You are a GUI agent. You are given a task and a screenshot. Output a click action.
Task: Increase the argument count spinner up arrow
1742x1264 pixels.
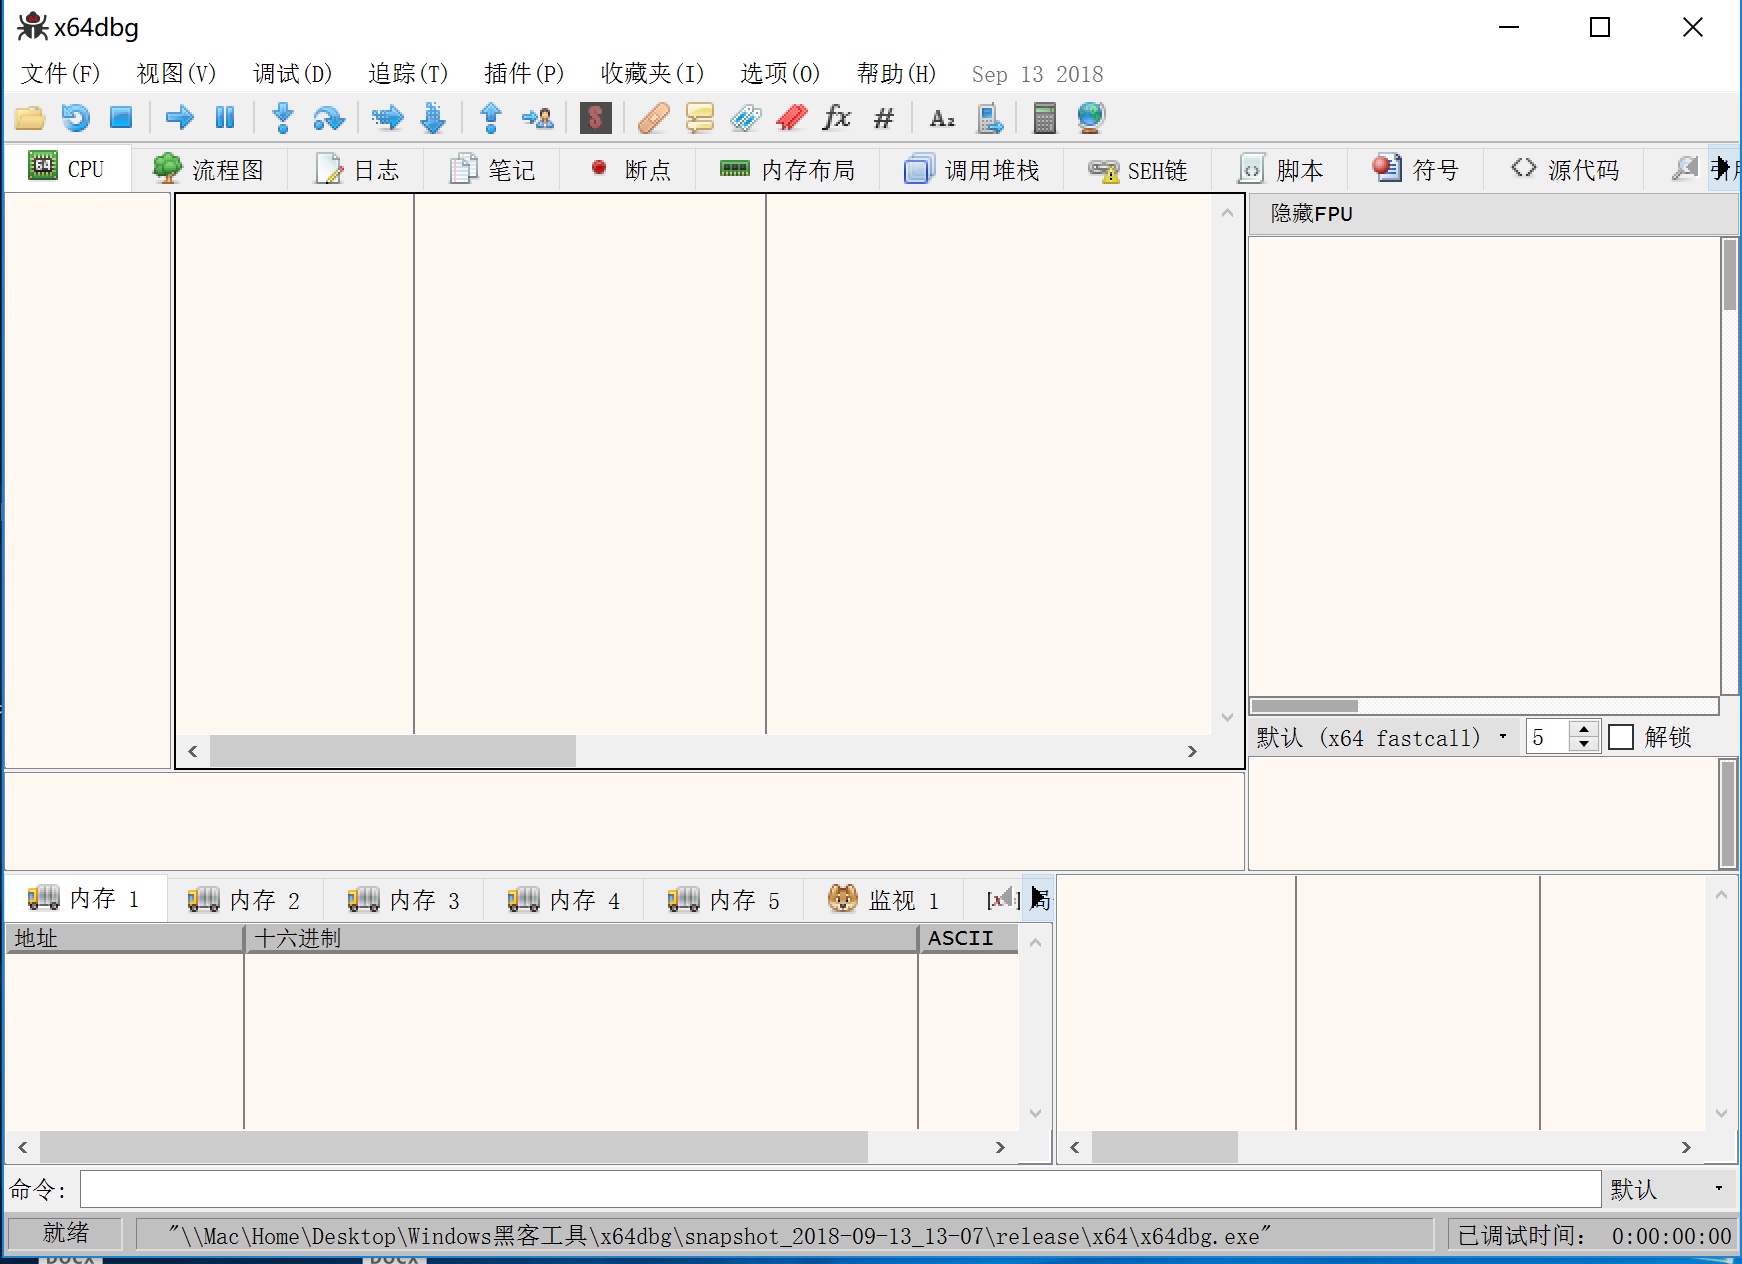click(1584, 729)
